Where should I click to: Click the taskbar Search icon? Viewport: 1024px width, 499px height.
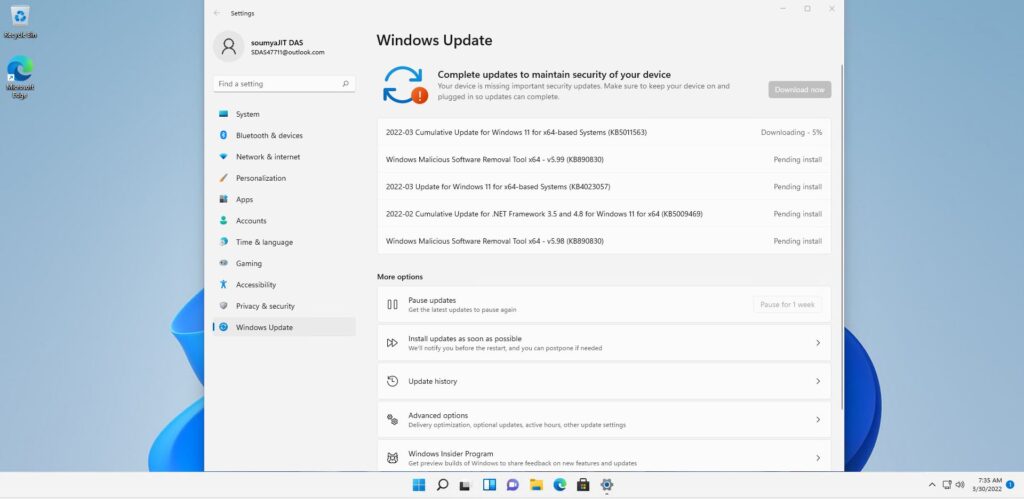(442, 485)
